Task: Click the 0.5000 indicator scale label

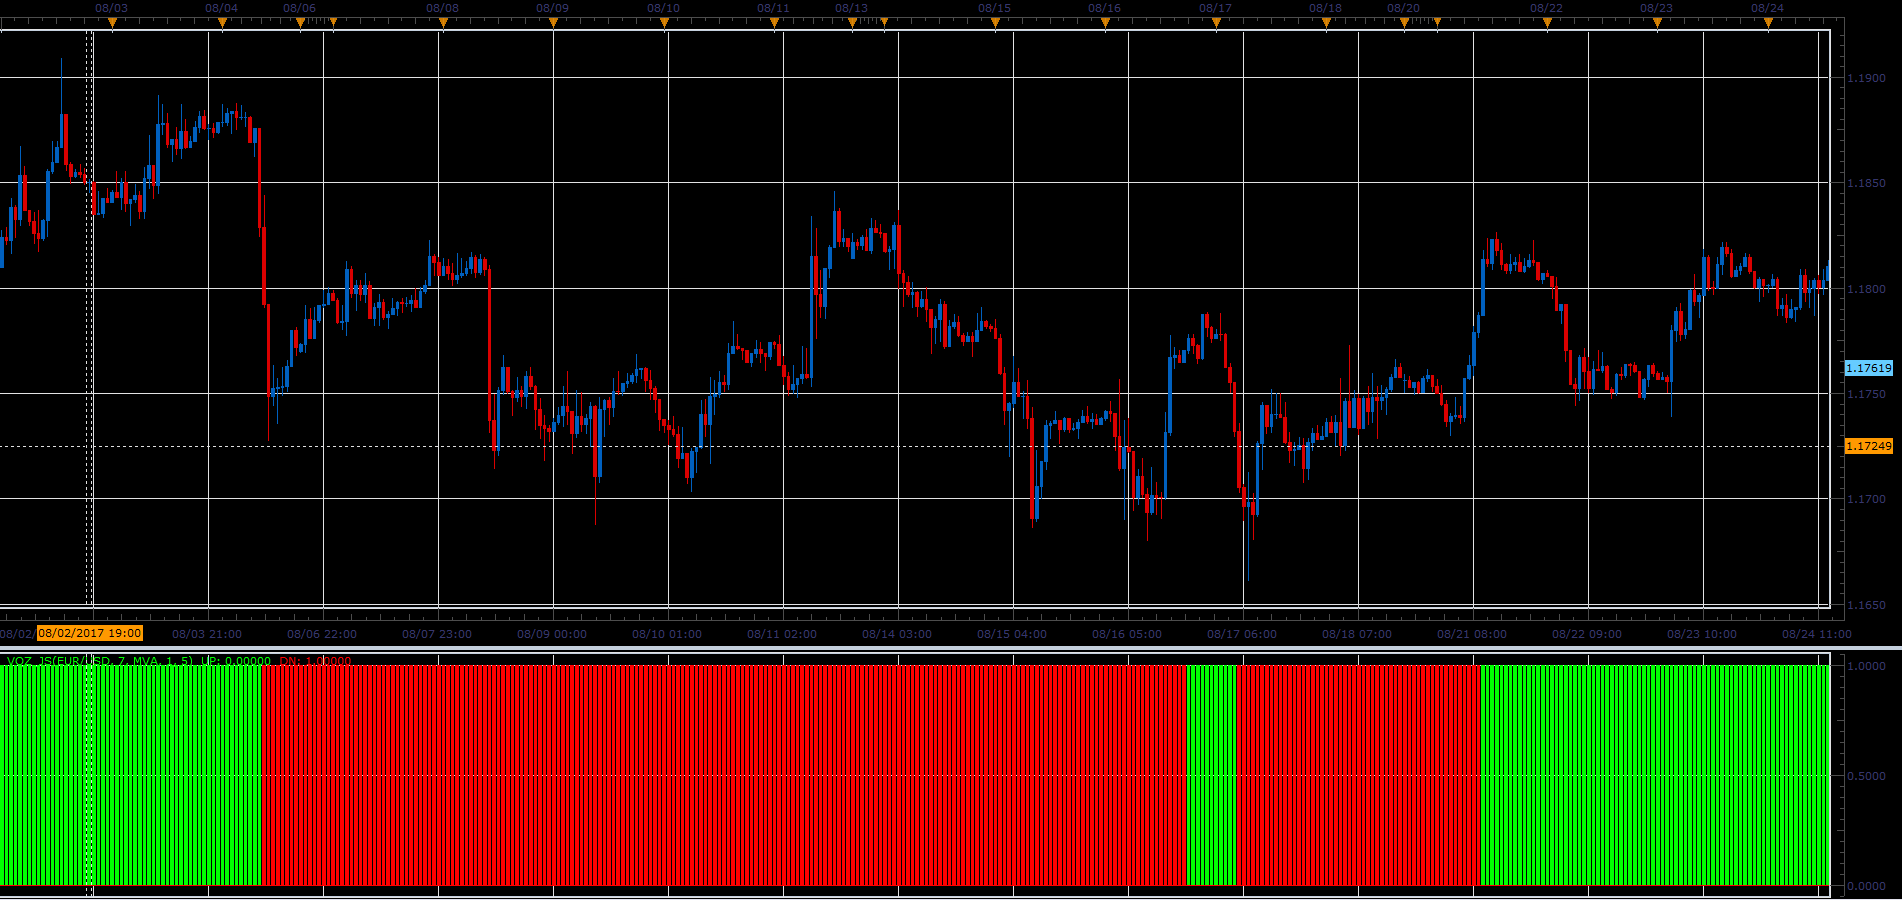Action: pos(1866,776)
